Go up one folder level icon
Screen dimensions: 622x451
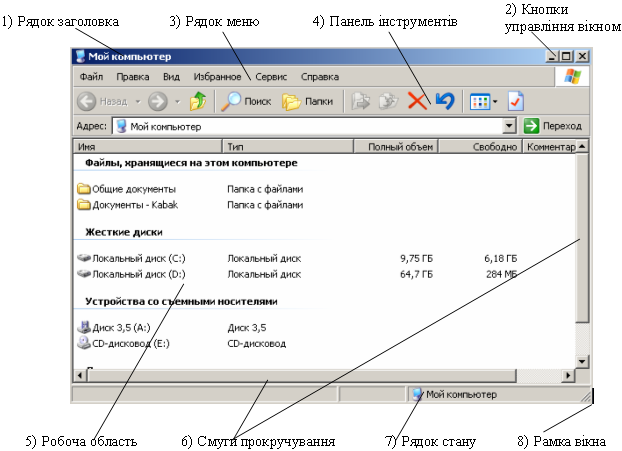coord(198,101)
